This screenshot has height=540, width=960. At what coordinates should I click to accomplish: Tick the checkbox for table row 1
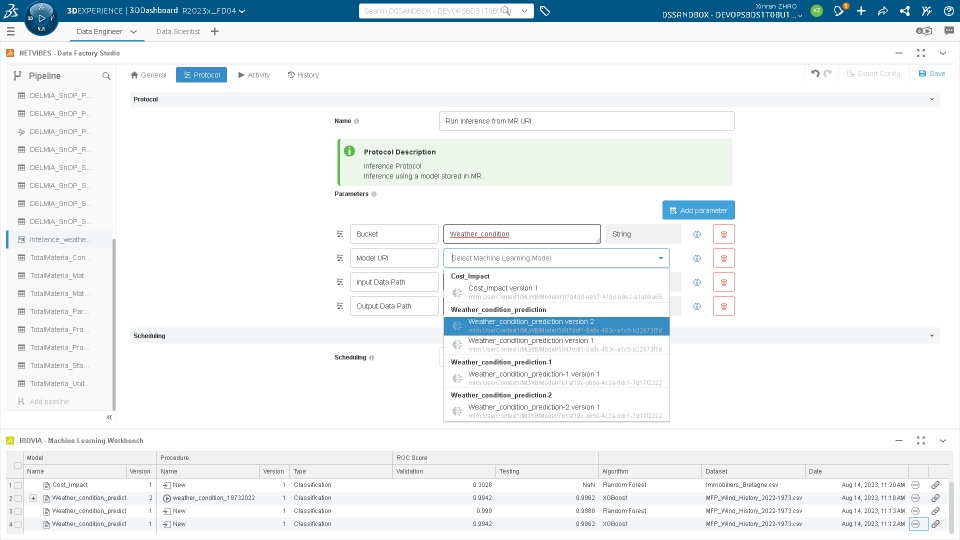tap(18, 485)
